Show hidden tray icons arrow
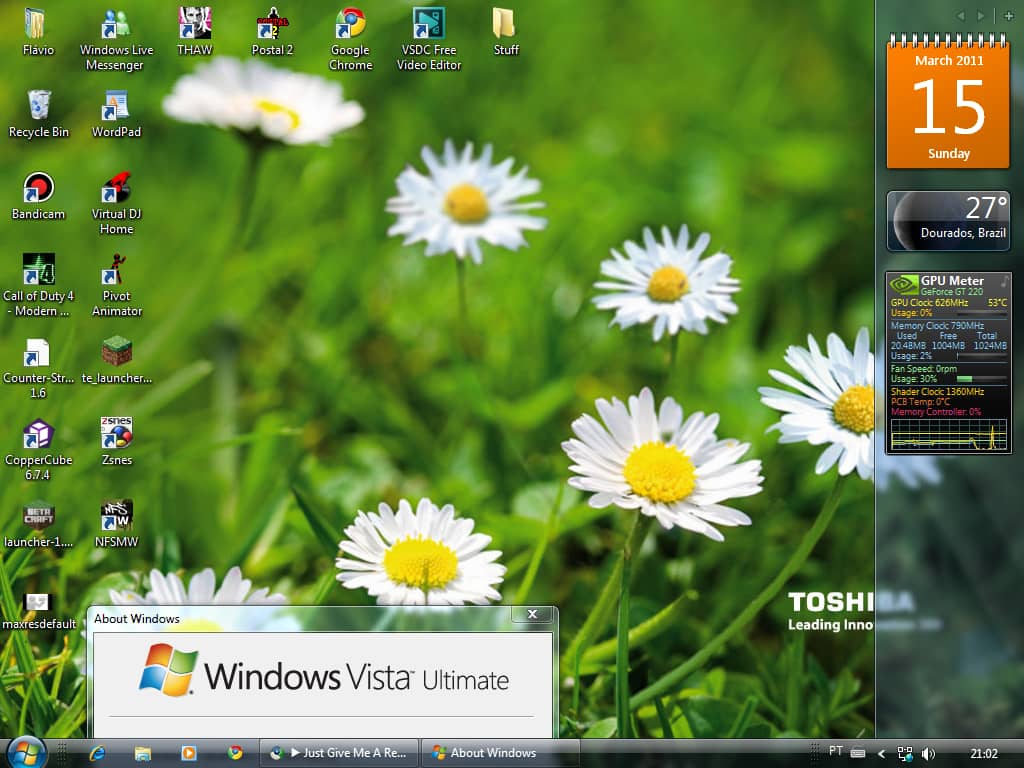Viewport: 1024px width, 768px height. click(x=881, y=754)
